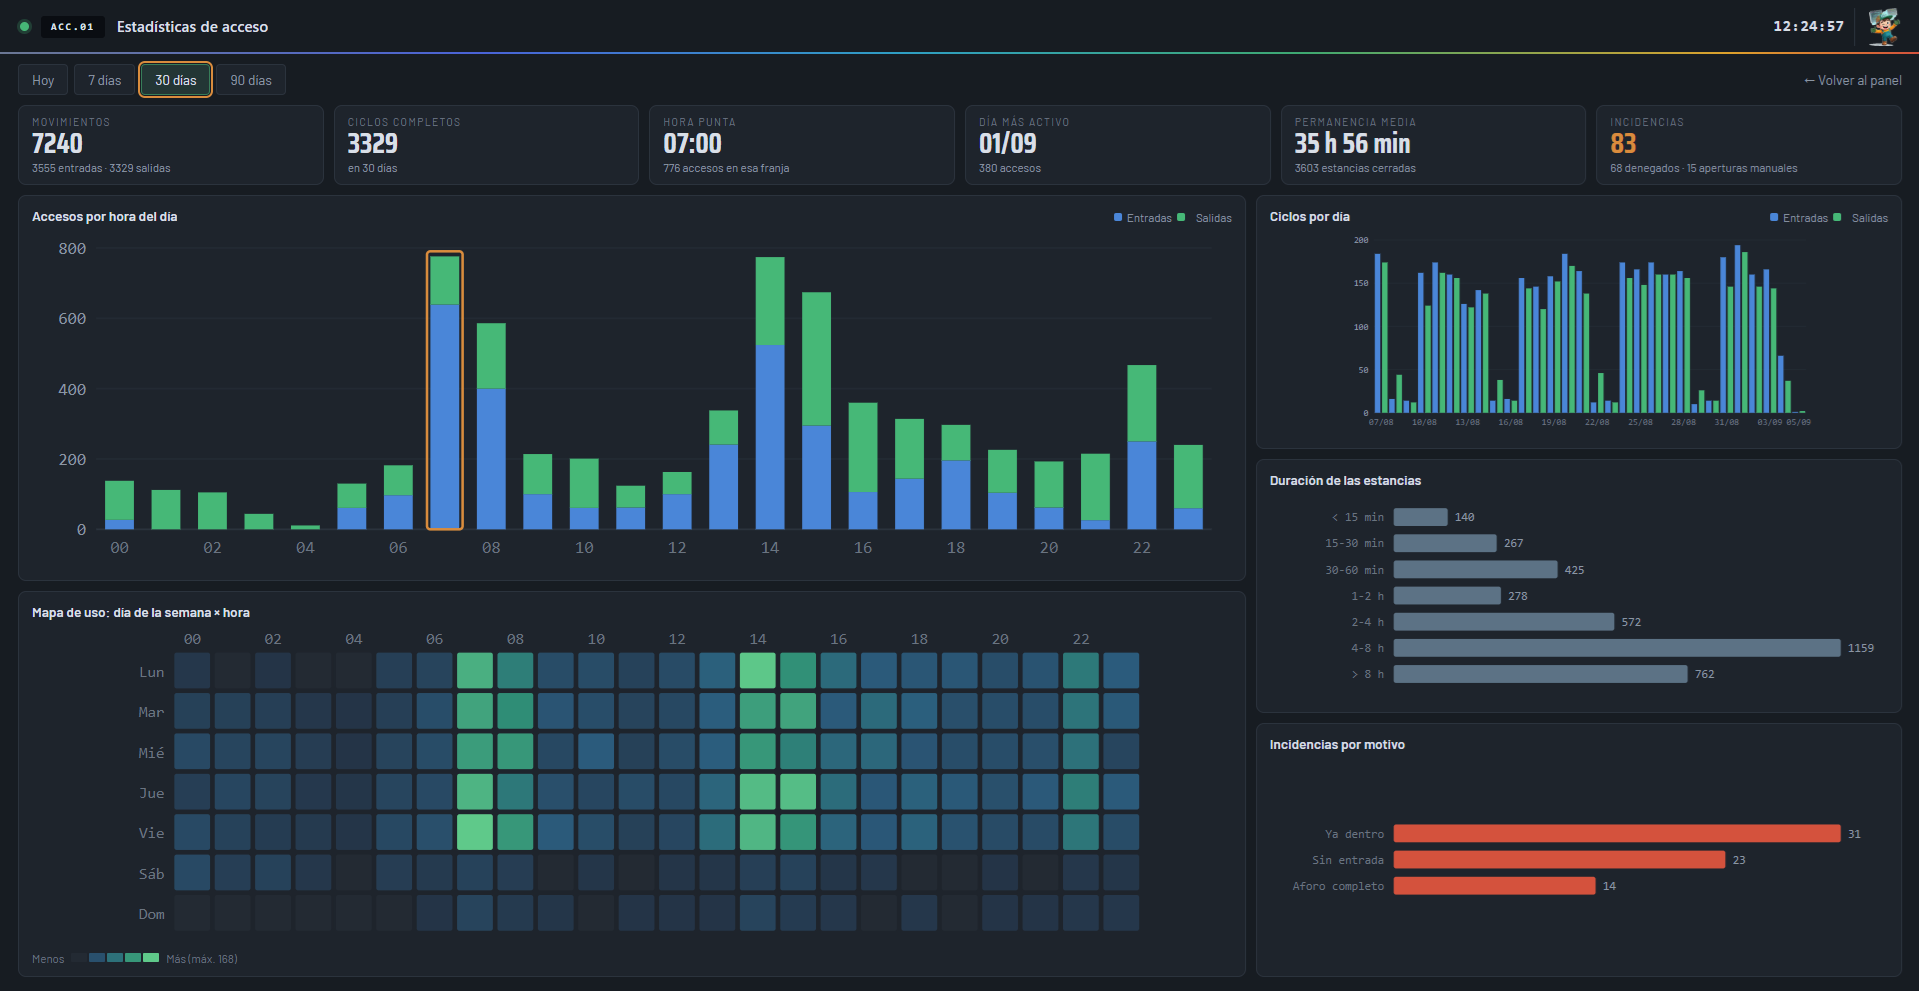Click Entradas legend swatch in Ciclos por día
1919x993 pixels.
1774,217
